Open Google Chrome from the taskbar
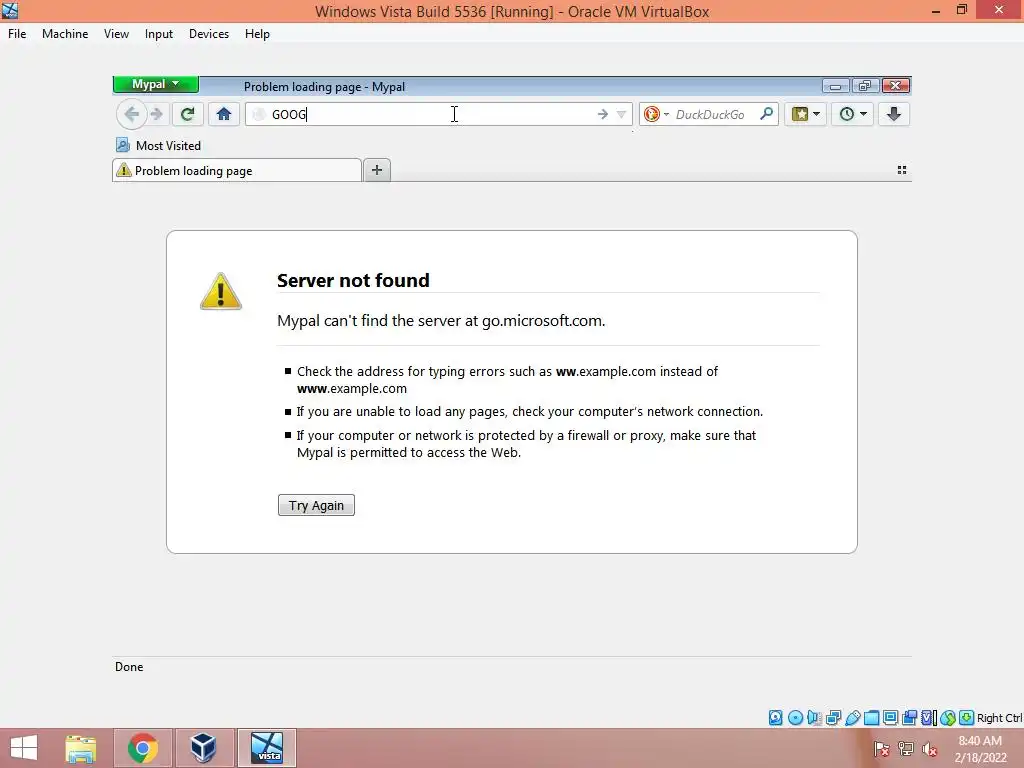This screenshot has width=1024, height=768. [143, 748]
